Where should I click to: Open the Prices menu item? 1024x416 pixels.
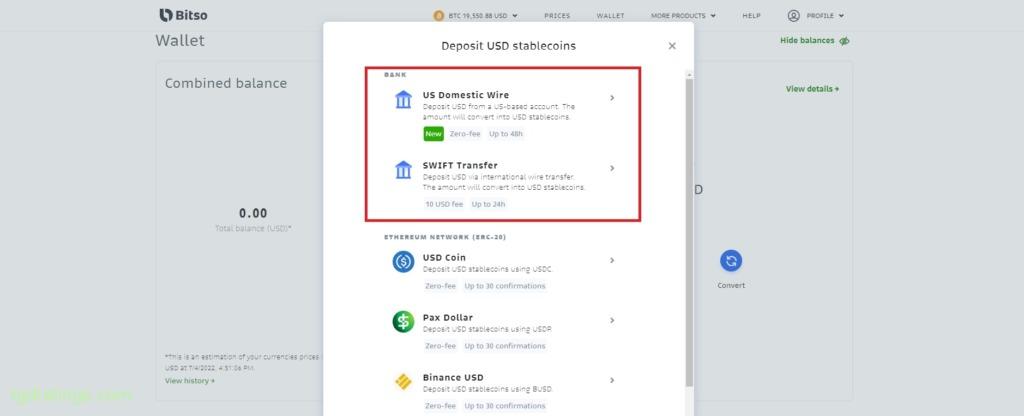tap(557, 16)
